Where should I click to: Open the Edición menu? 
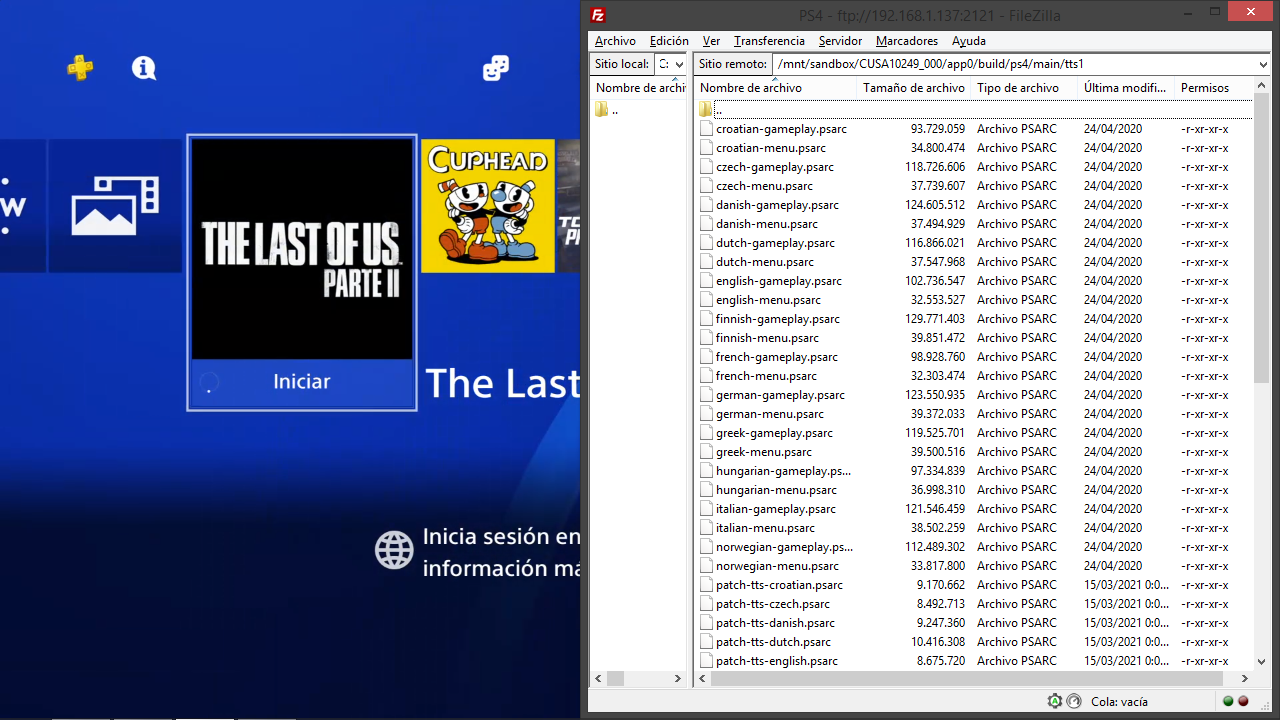669,41
